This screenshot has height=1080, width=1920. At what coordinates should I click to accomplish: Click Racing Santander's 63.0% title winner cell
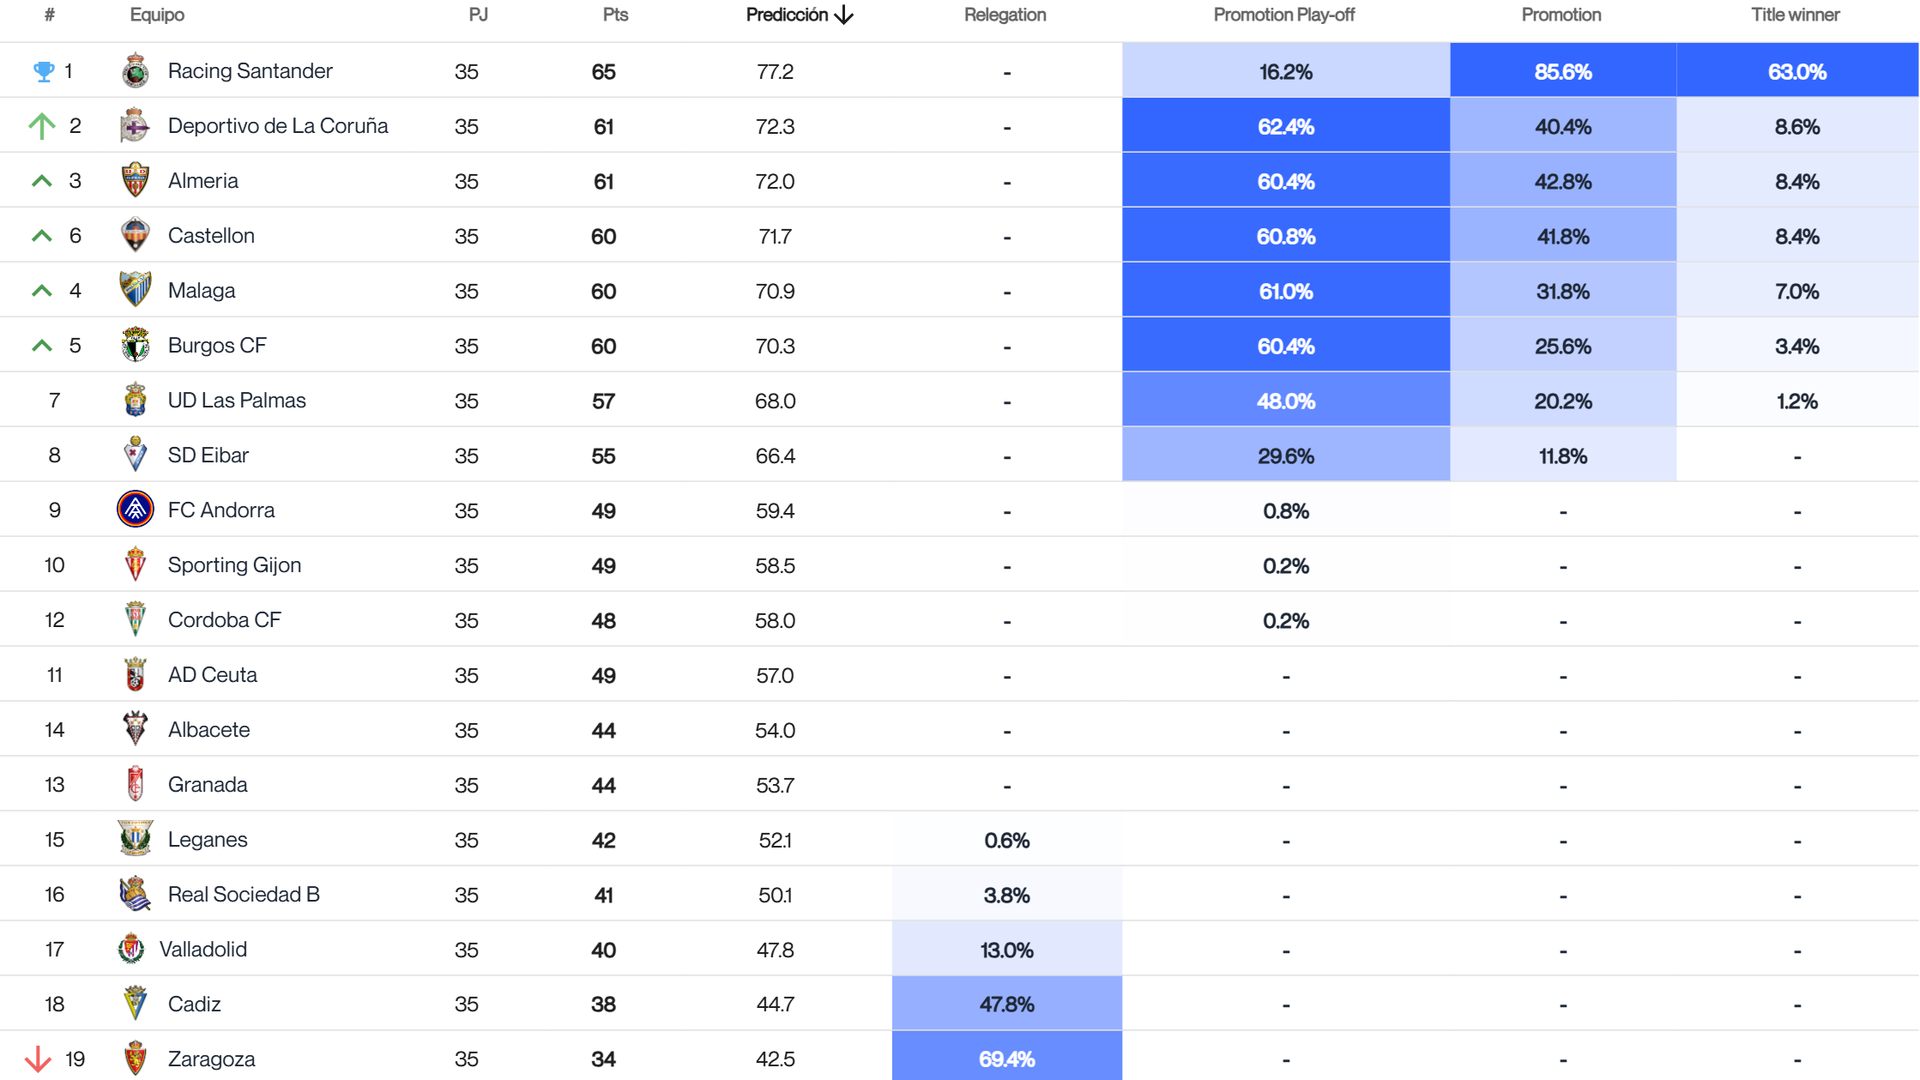pyautogui.click(x=1797, y=71)
